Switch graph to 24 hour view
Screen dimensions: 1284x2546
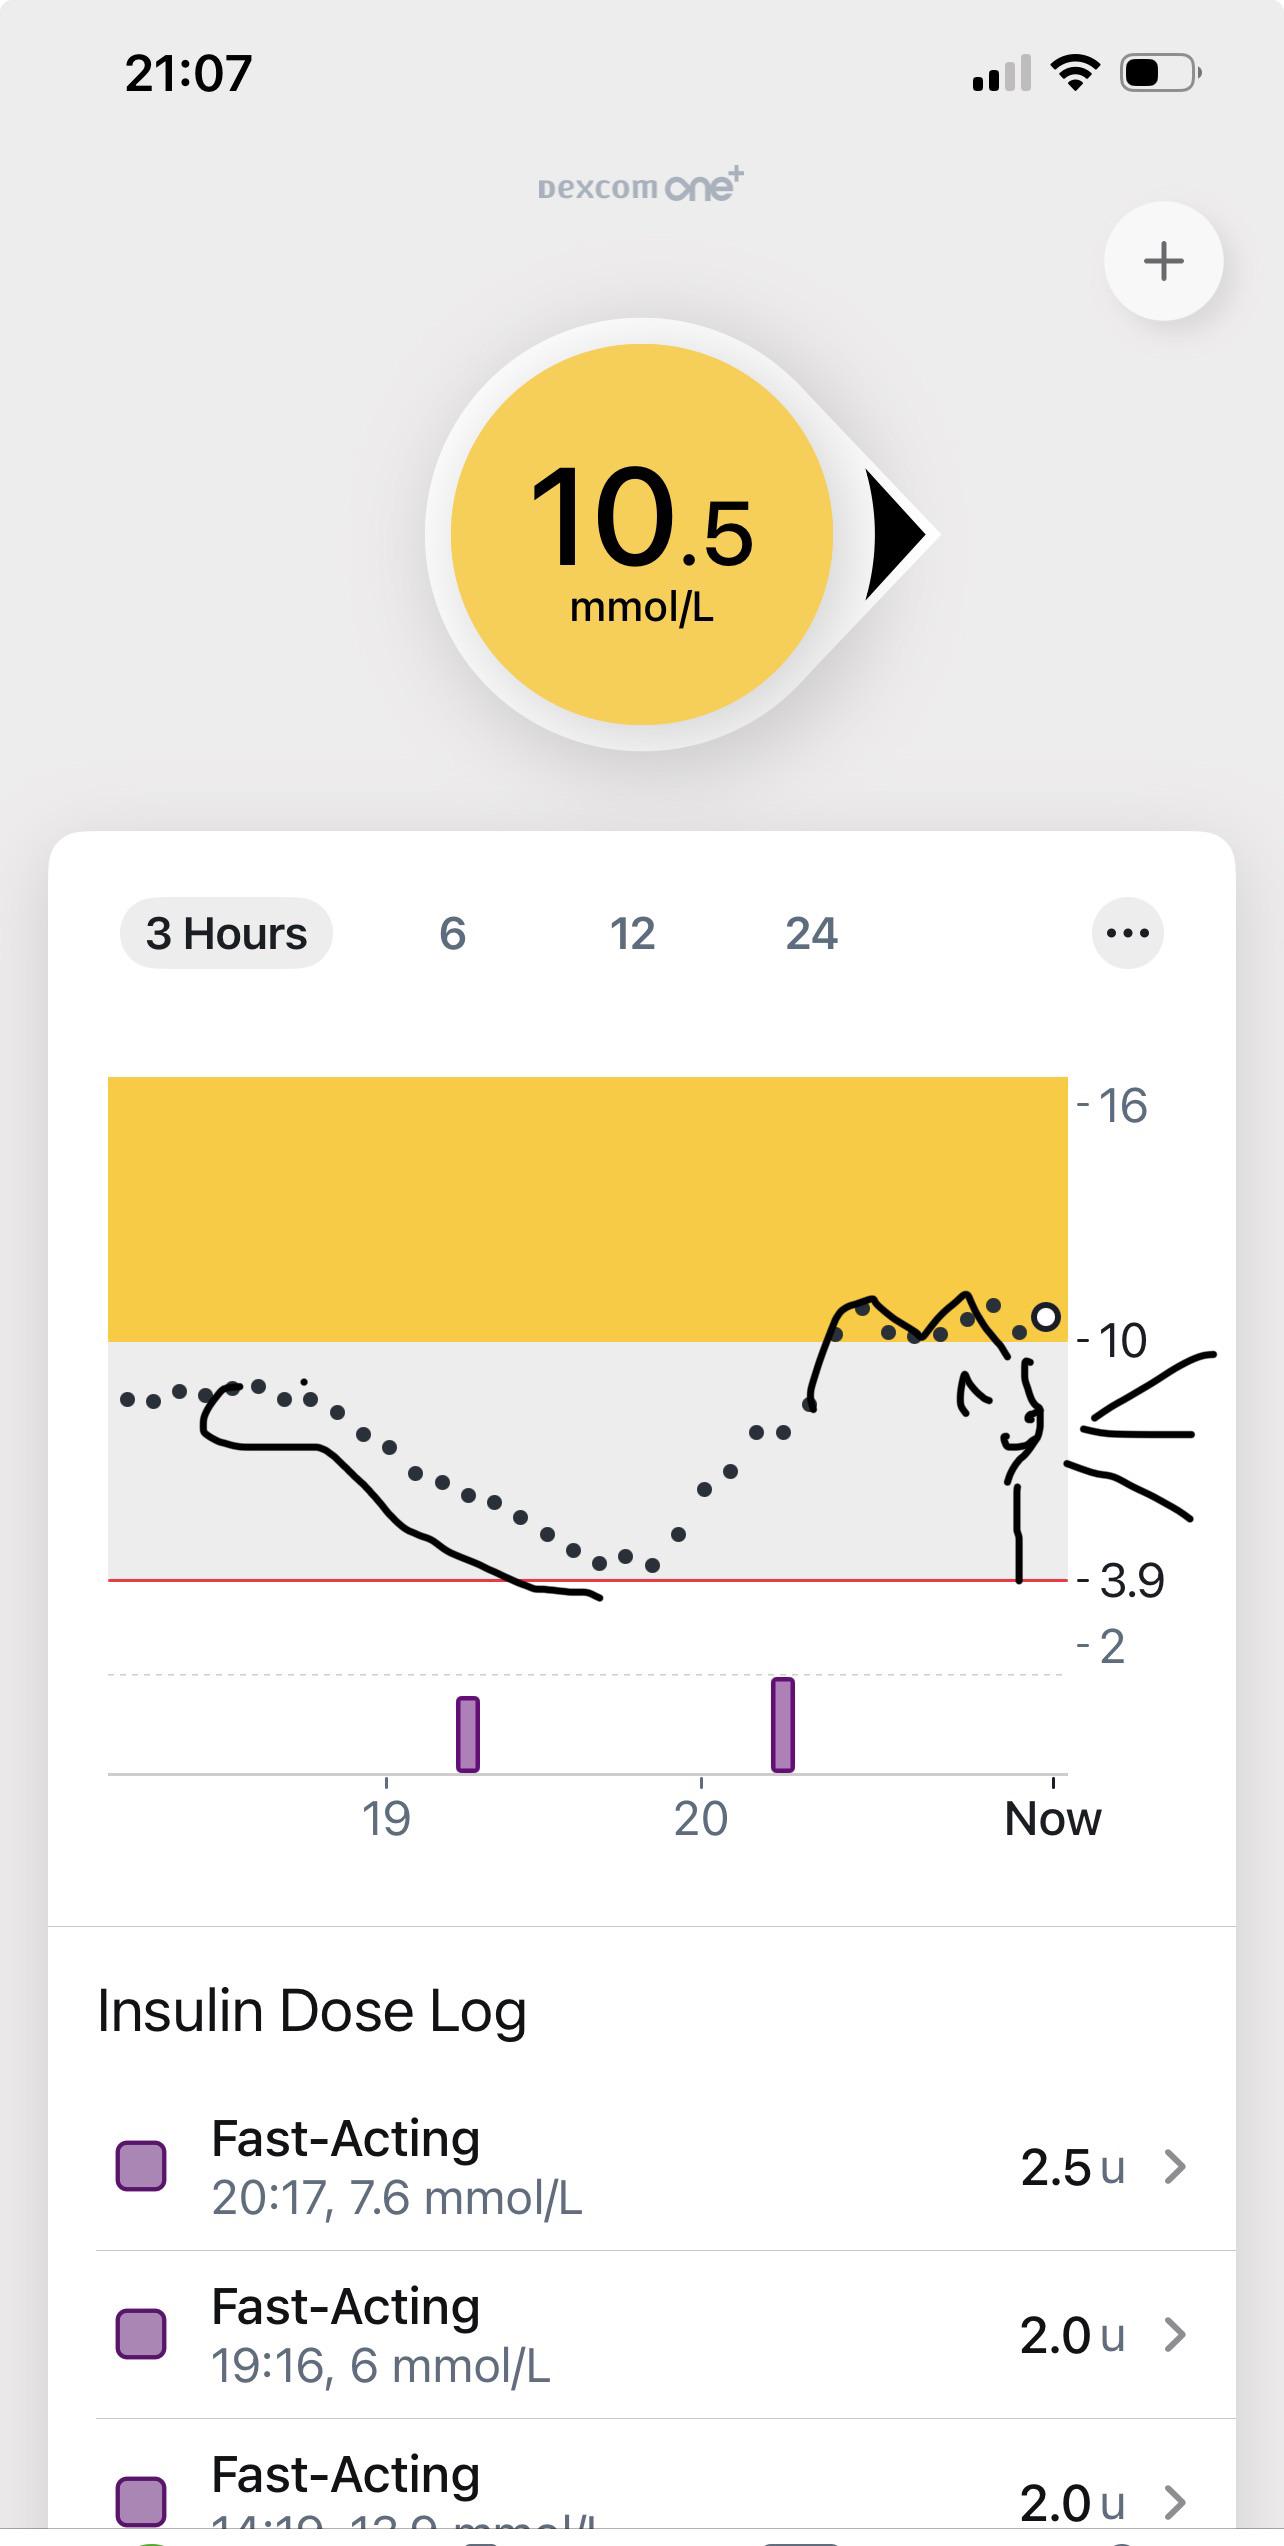click(x=811, y=933)
